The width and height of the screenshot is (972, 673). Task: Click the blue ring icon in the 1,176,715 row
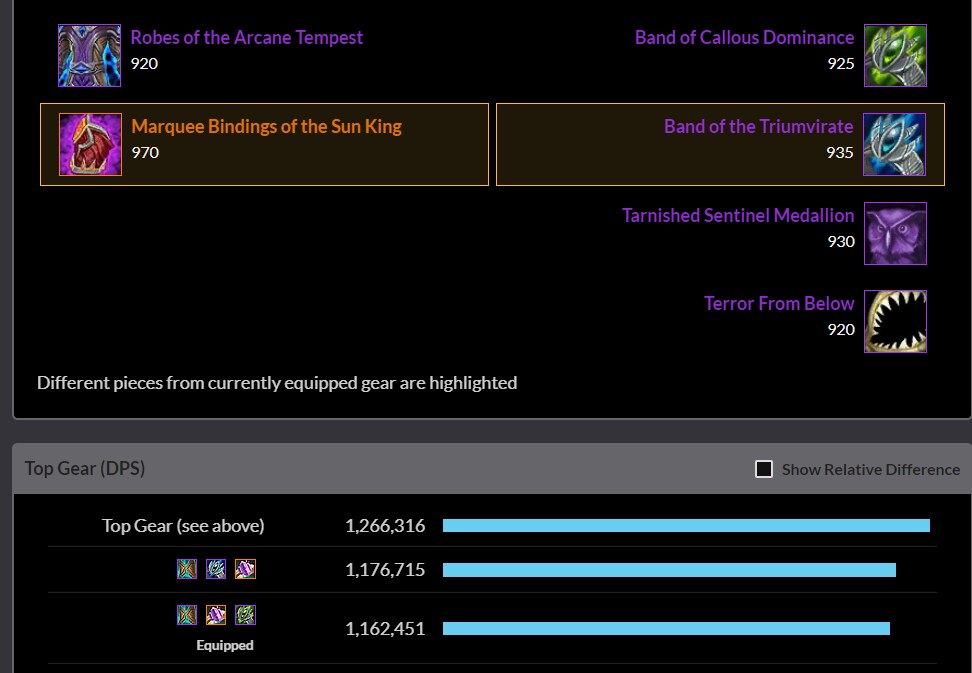click(x=216, y=569)
